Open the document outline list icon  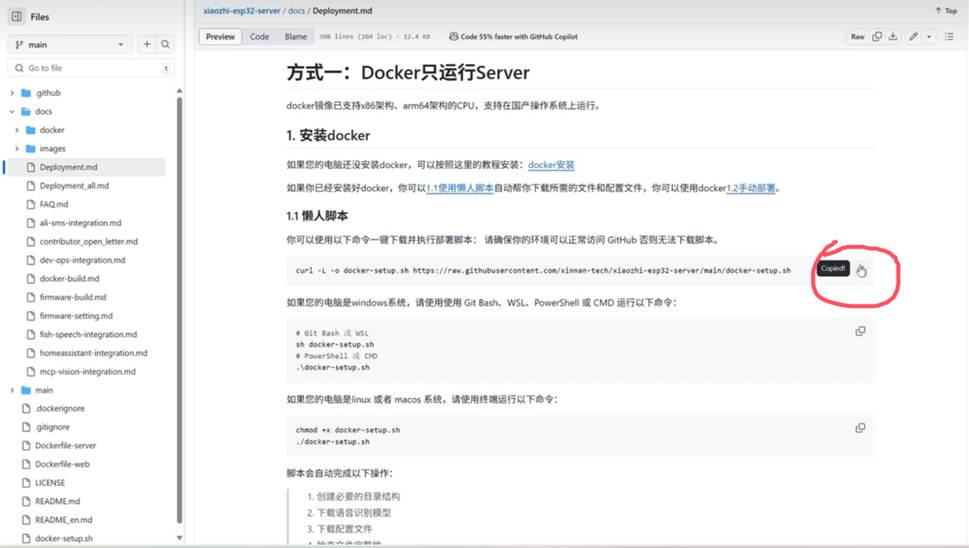pyautogui.click(x=947, y=37)
